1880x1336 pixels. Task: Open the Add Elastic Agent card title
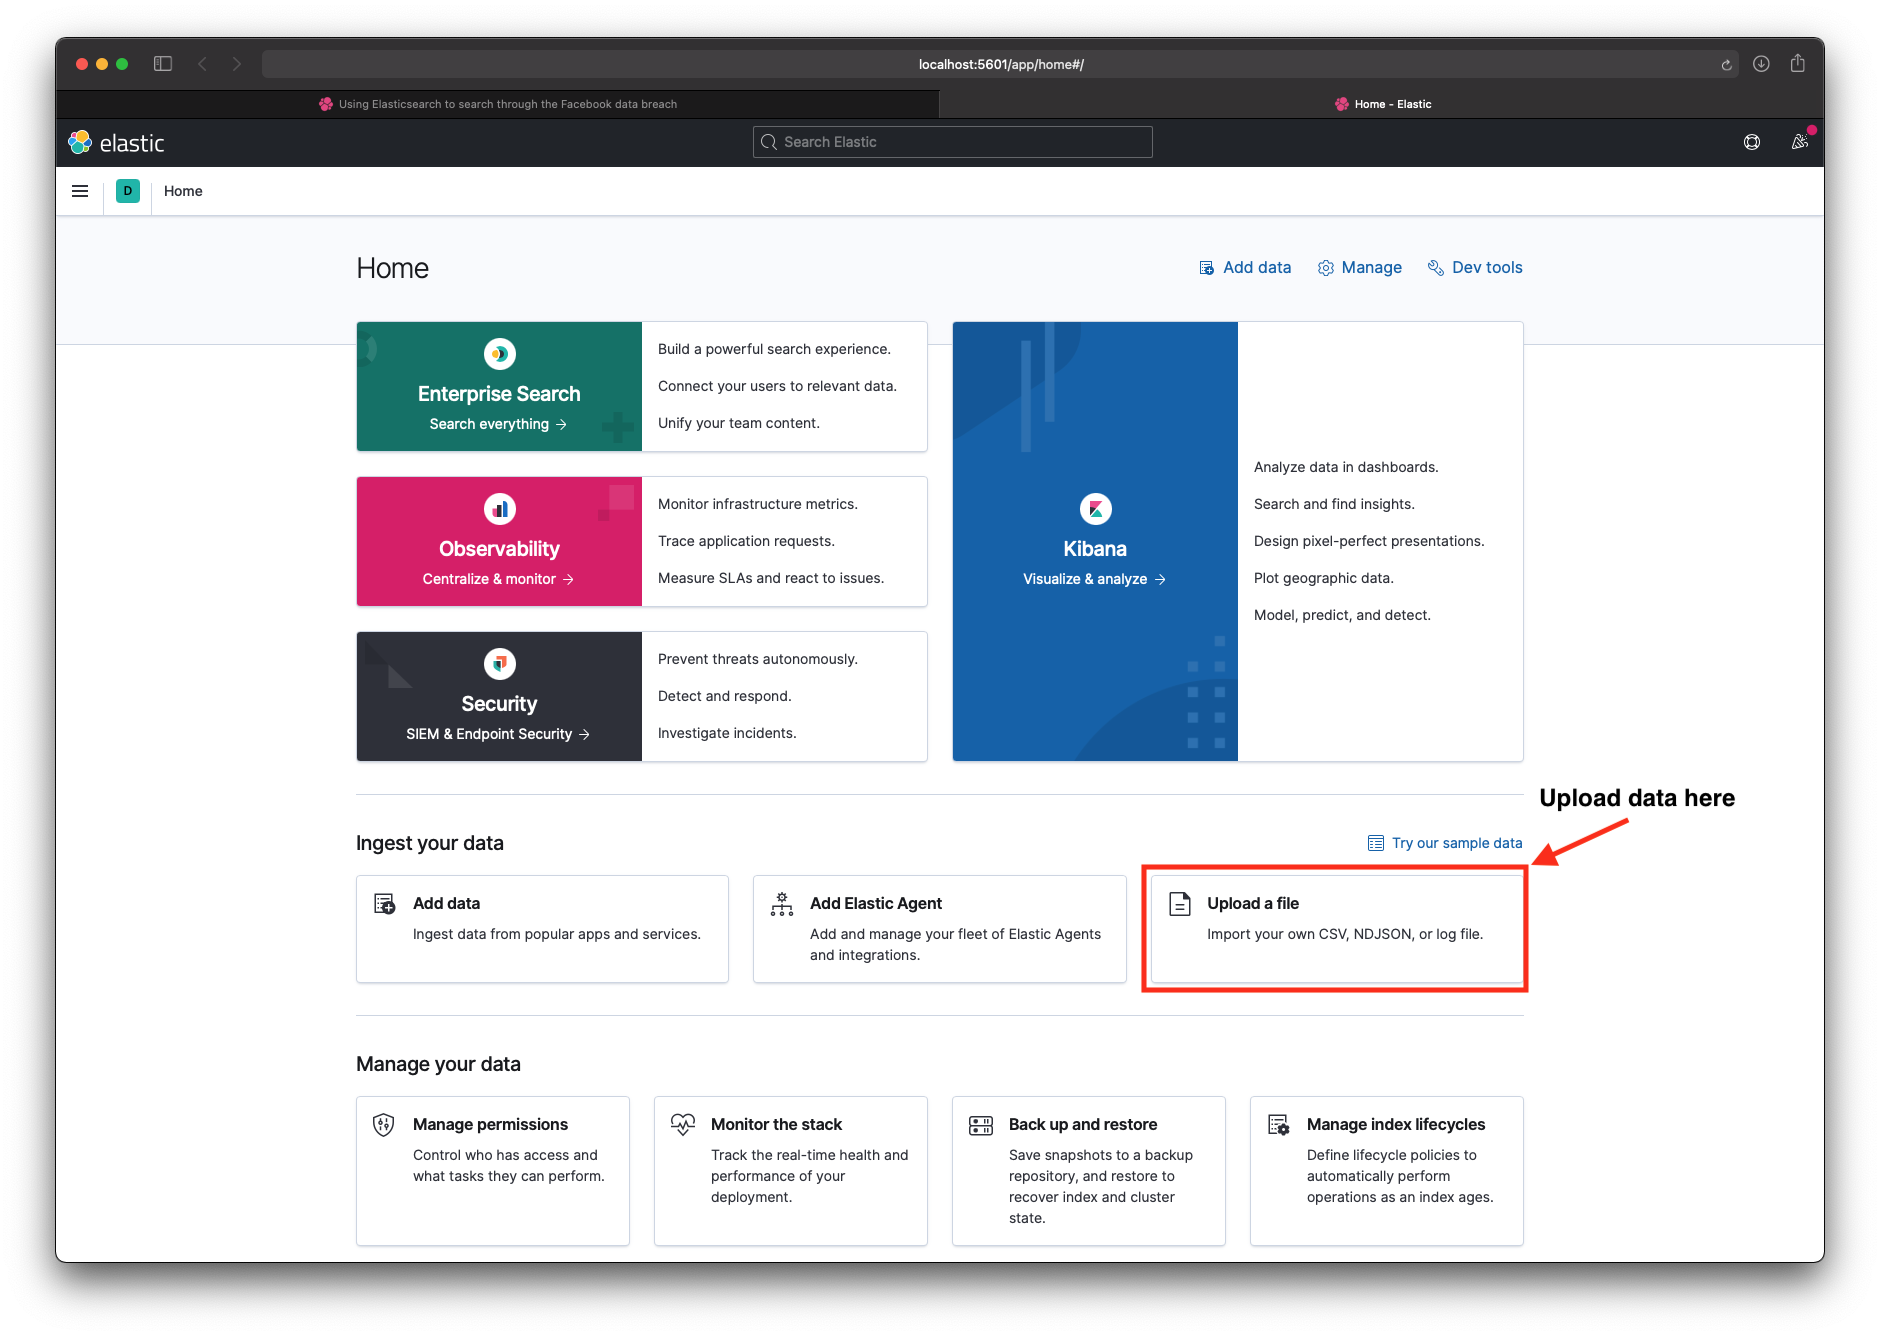click(876, 903)
